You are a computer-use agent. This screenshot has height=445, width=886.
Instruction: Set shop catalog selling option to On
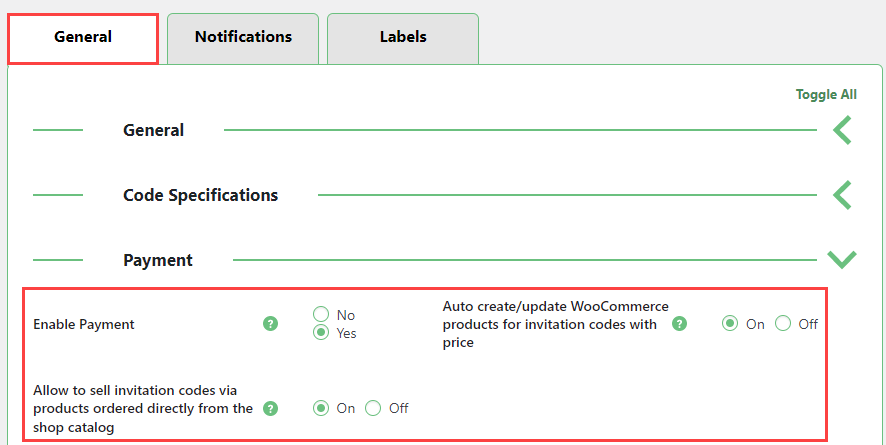click(321, 408)
